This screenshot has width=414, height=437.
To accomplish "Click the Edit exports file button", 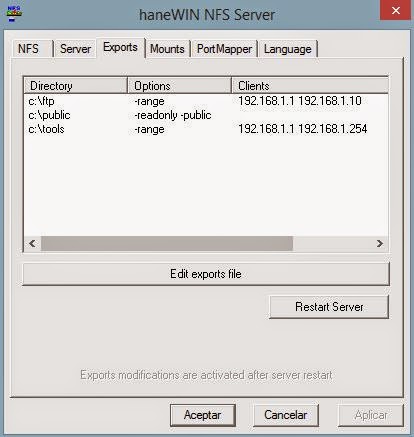I will pos(206,274).
